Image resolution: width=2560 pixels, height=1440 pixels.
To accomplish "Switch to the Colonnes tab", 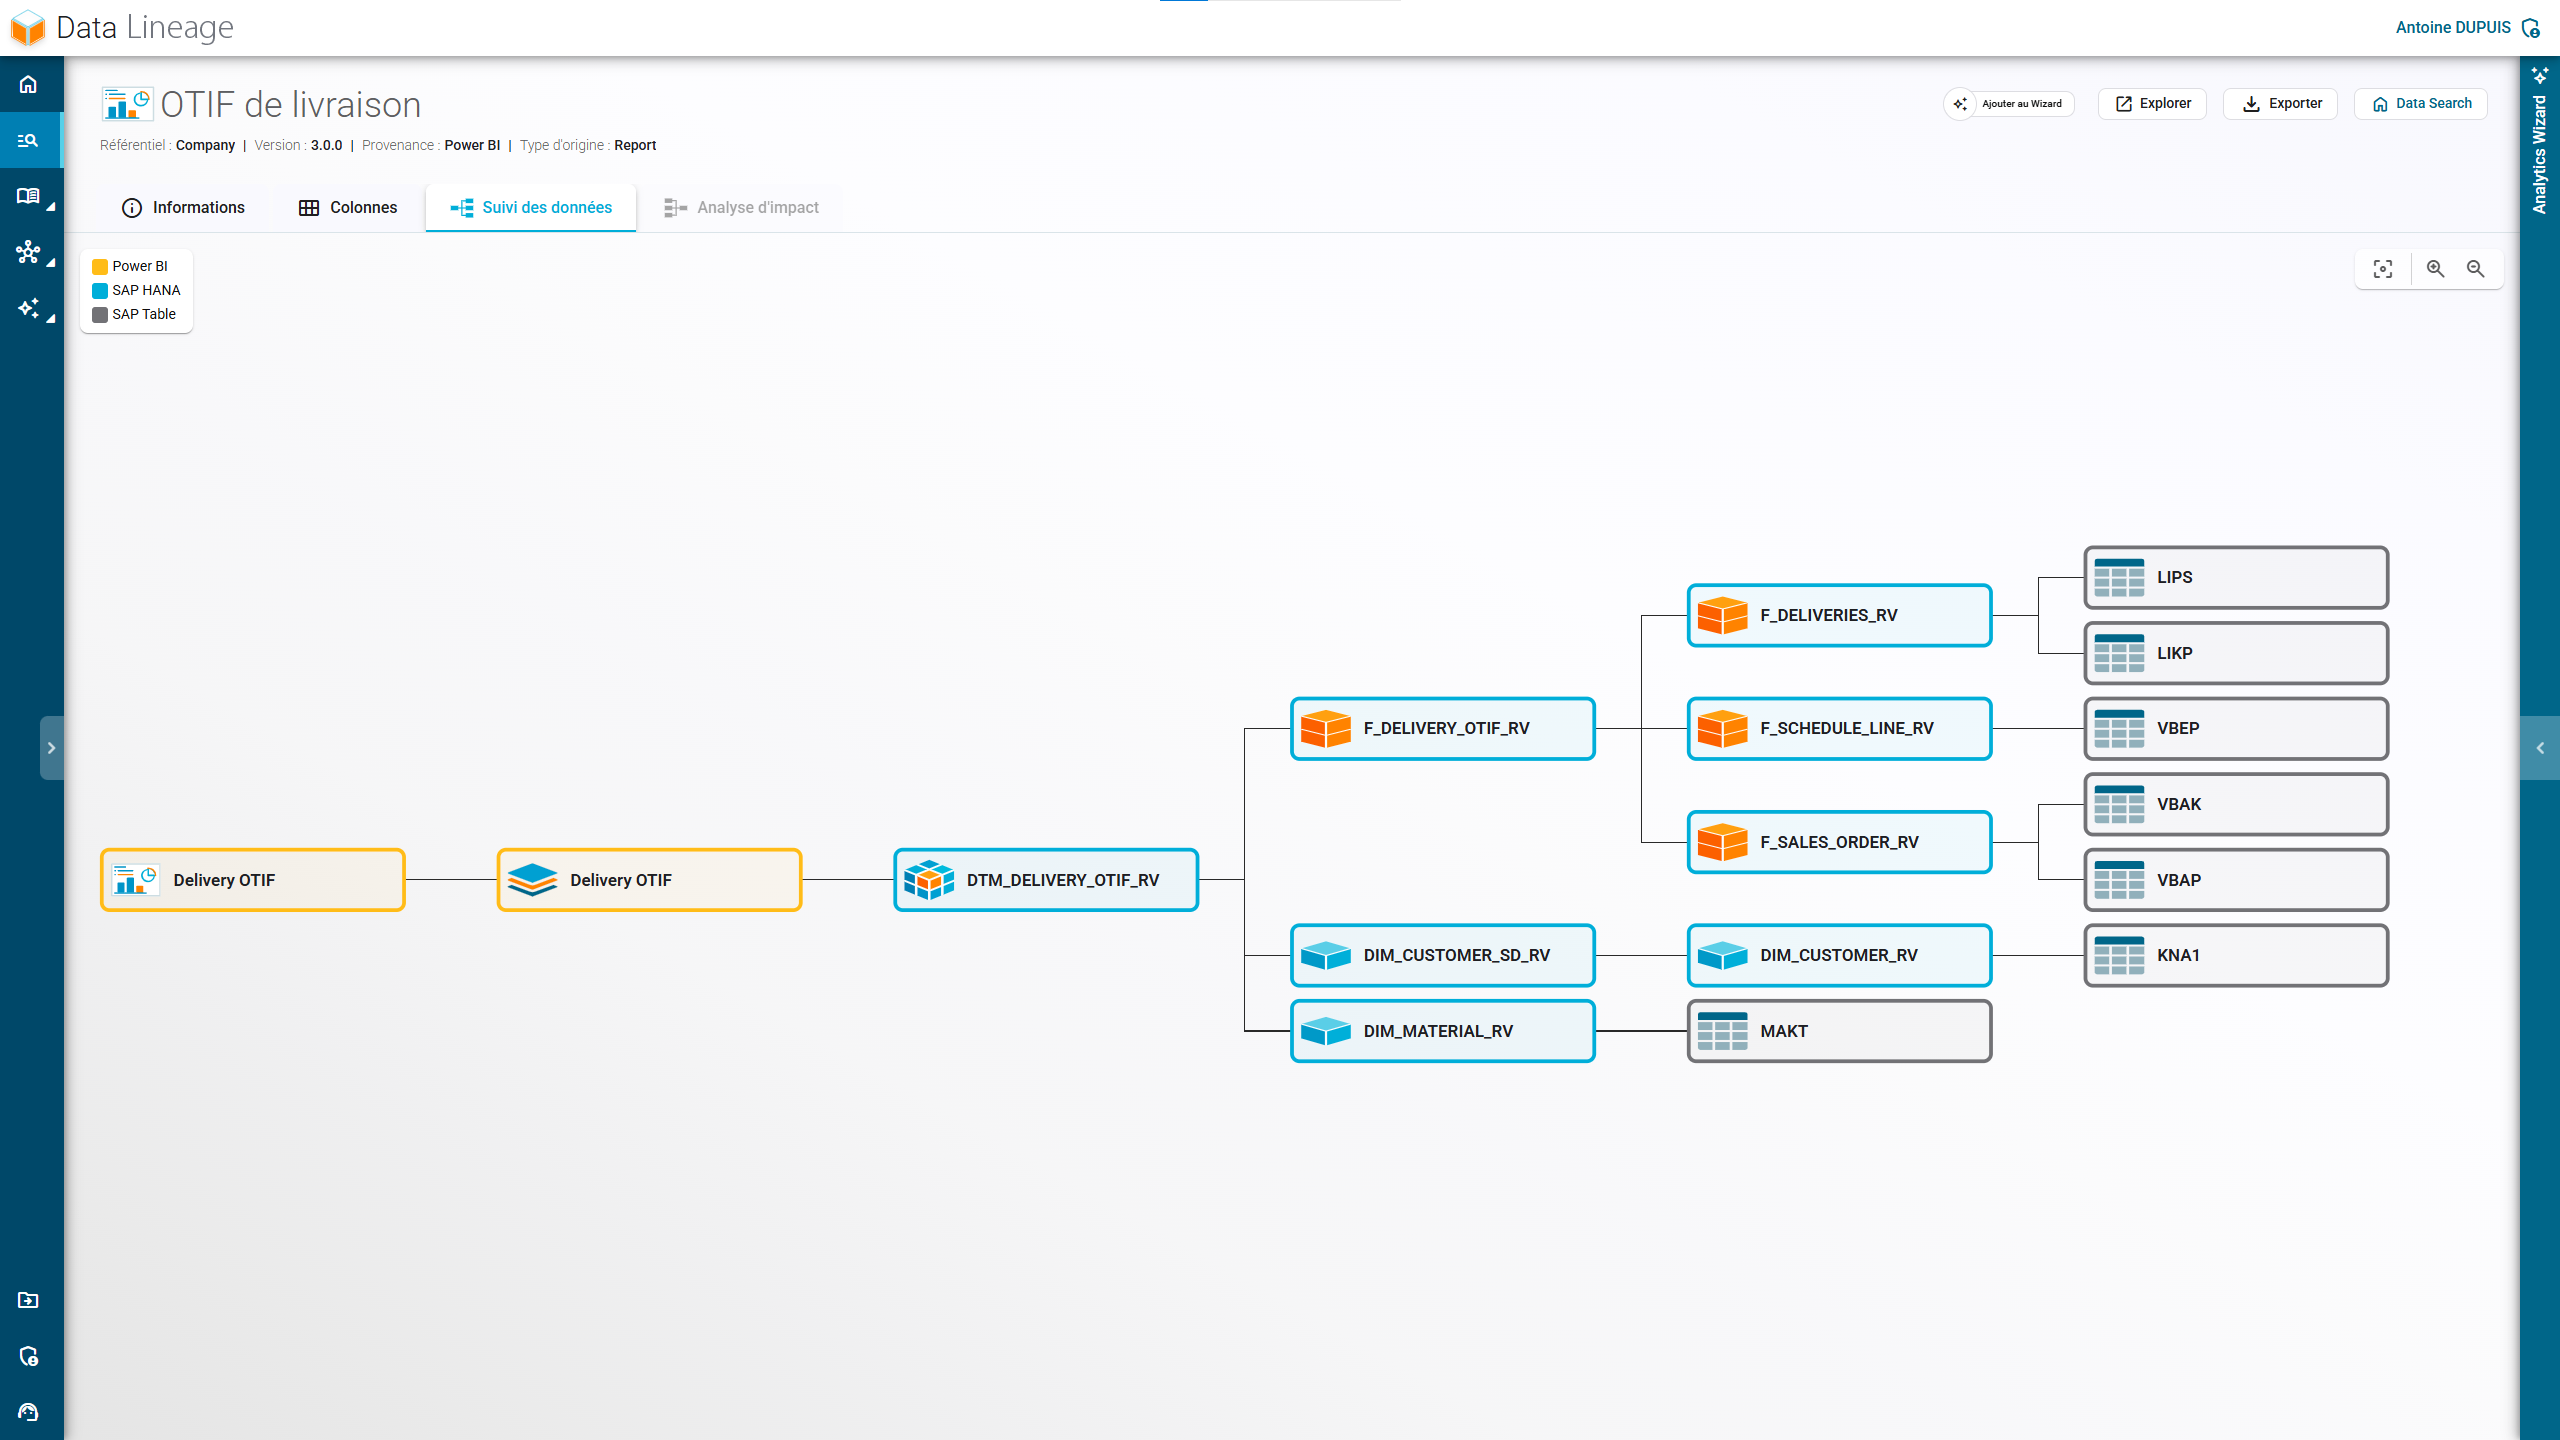I will tap(348, 208).
